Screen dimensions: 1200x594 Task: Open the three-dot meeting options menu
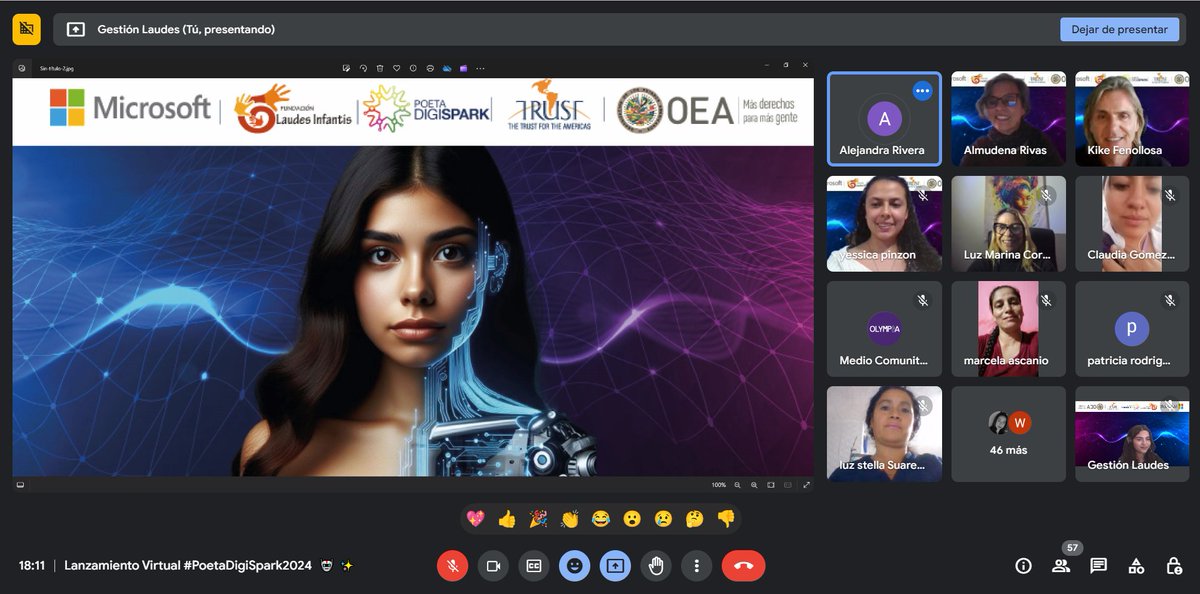click(x=697, y=565)
